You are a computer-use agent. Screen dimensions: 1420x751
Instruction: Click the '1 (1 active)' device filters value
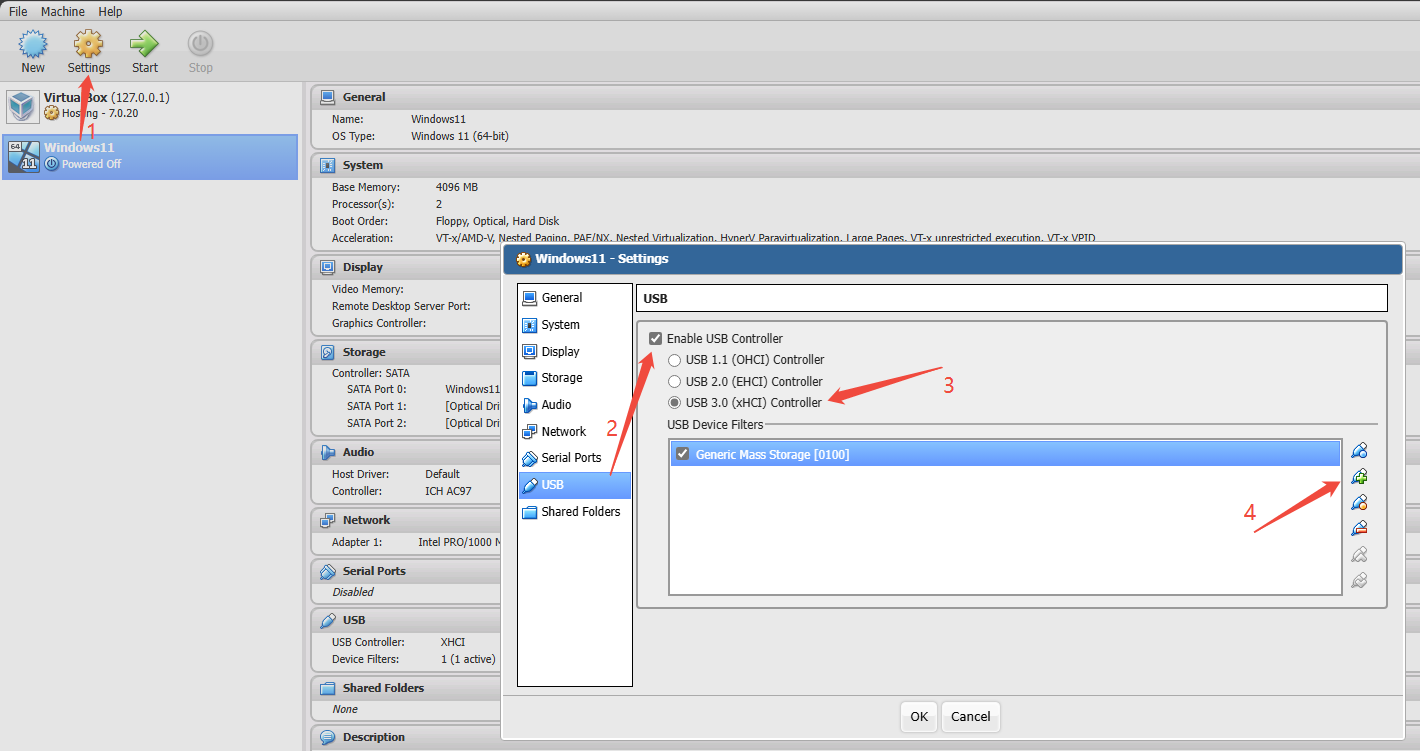tap(468, 659)
